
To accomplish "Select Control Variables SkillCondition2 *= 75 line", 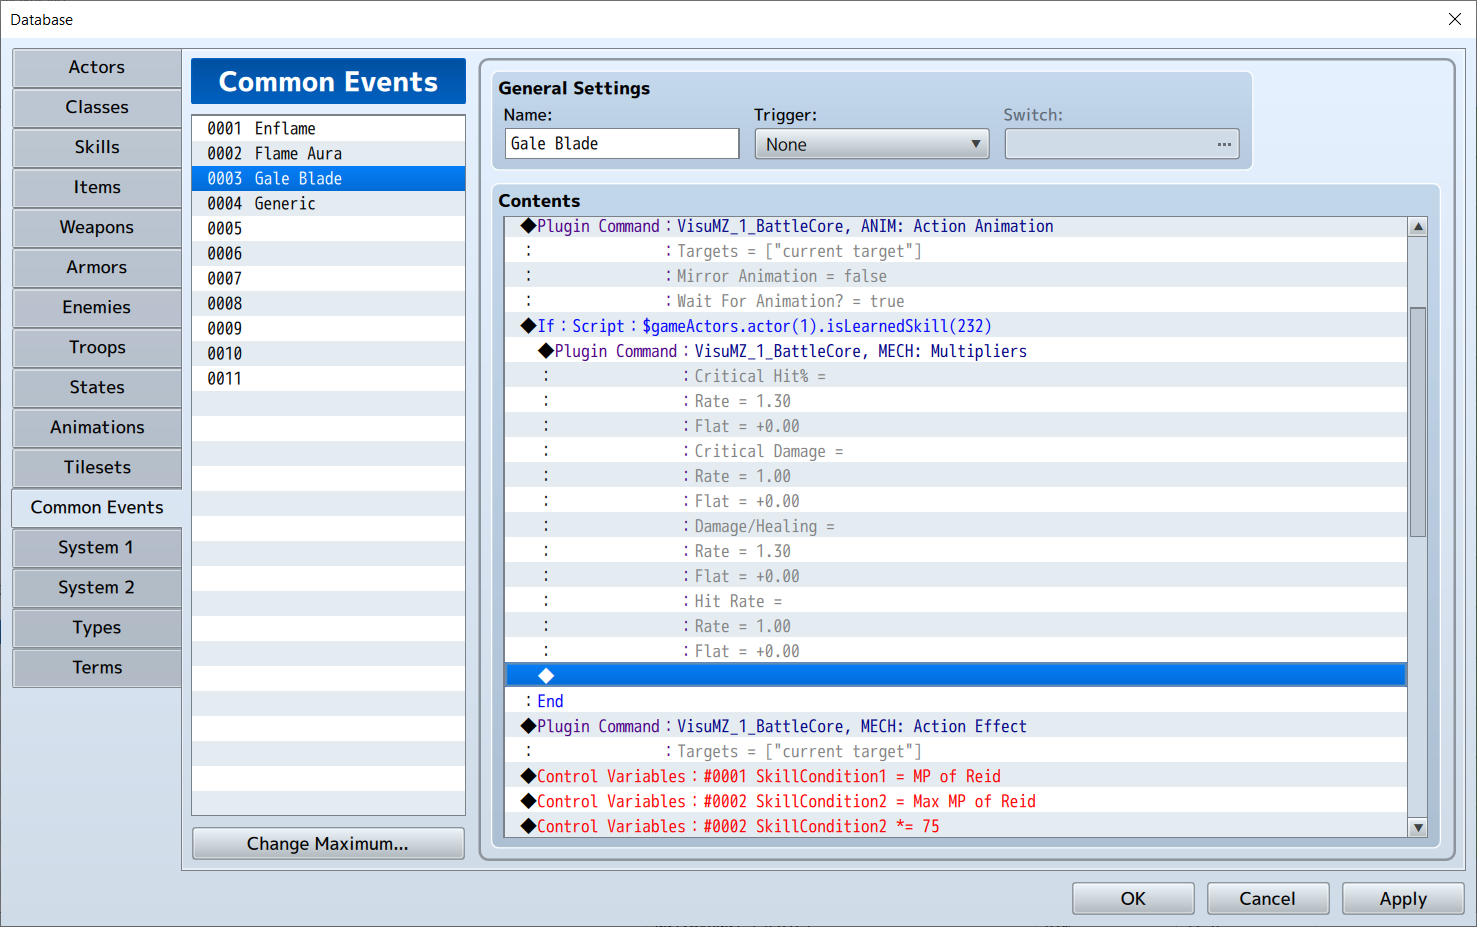I will 955,826.
